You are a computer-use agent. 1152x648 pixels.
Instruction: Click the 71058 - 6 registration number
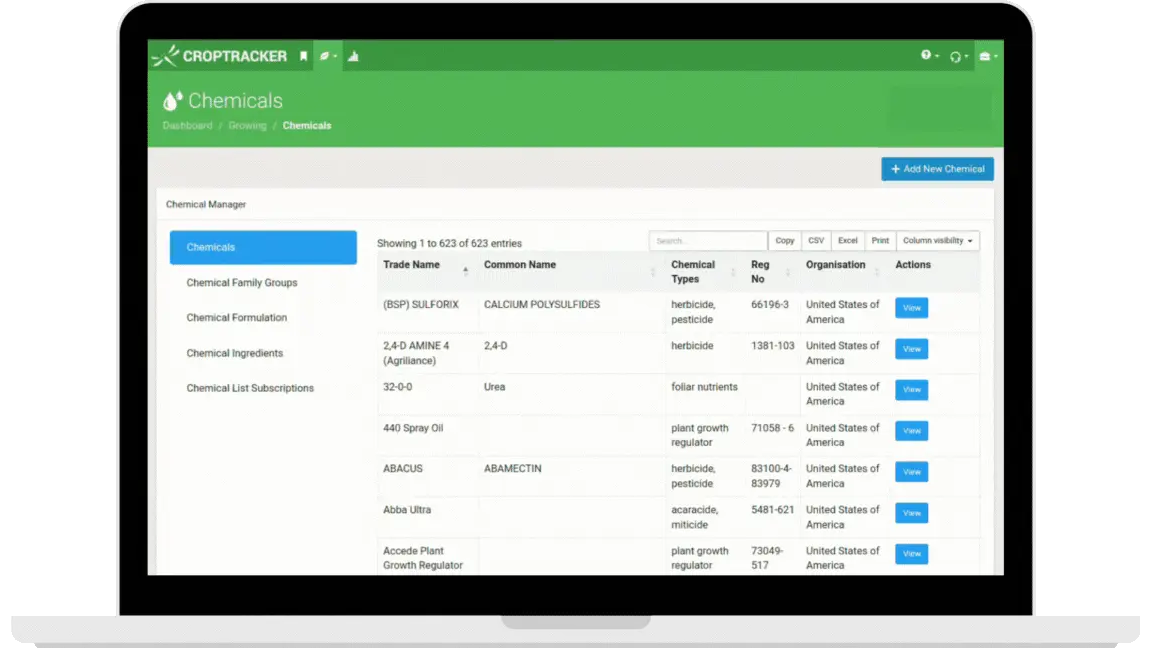(x=772, y=428)
